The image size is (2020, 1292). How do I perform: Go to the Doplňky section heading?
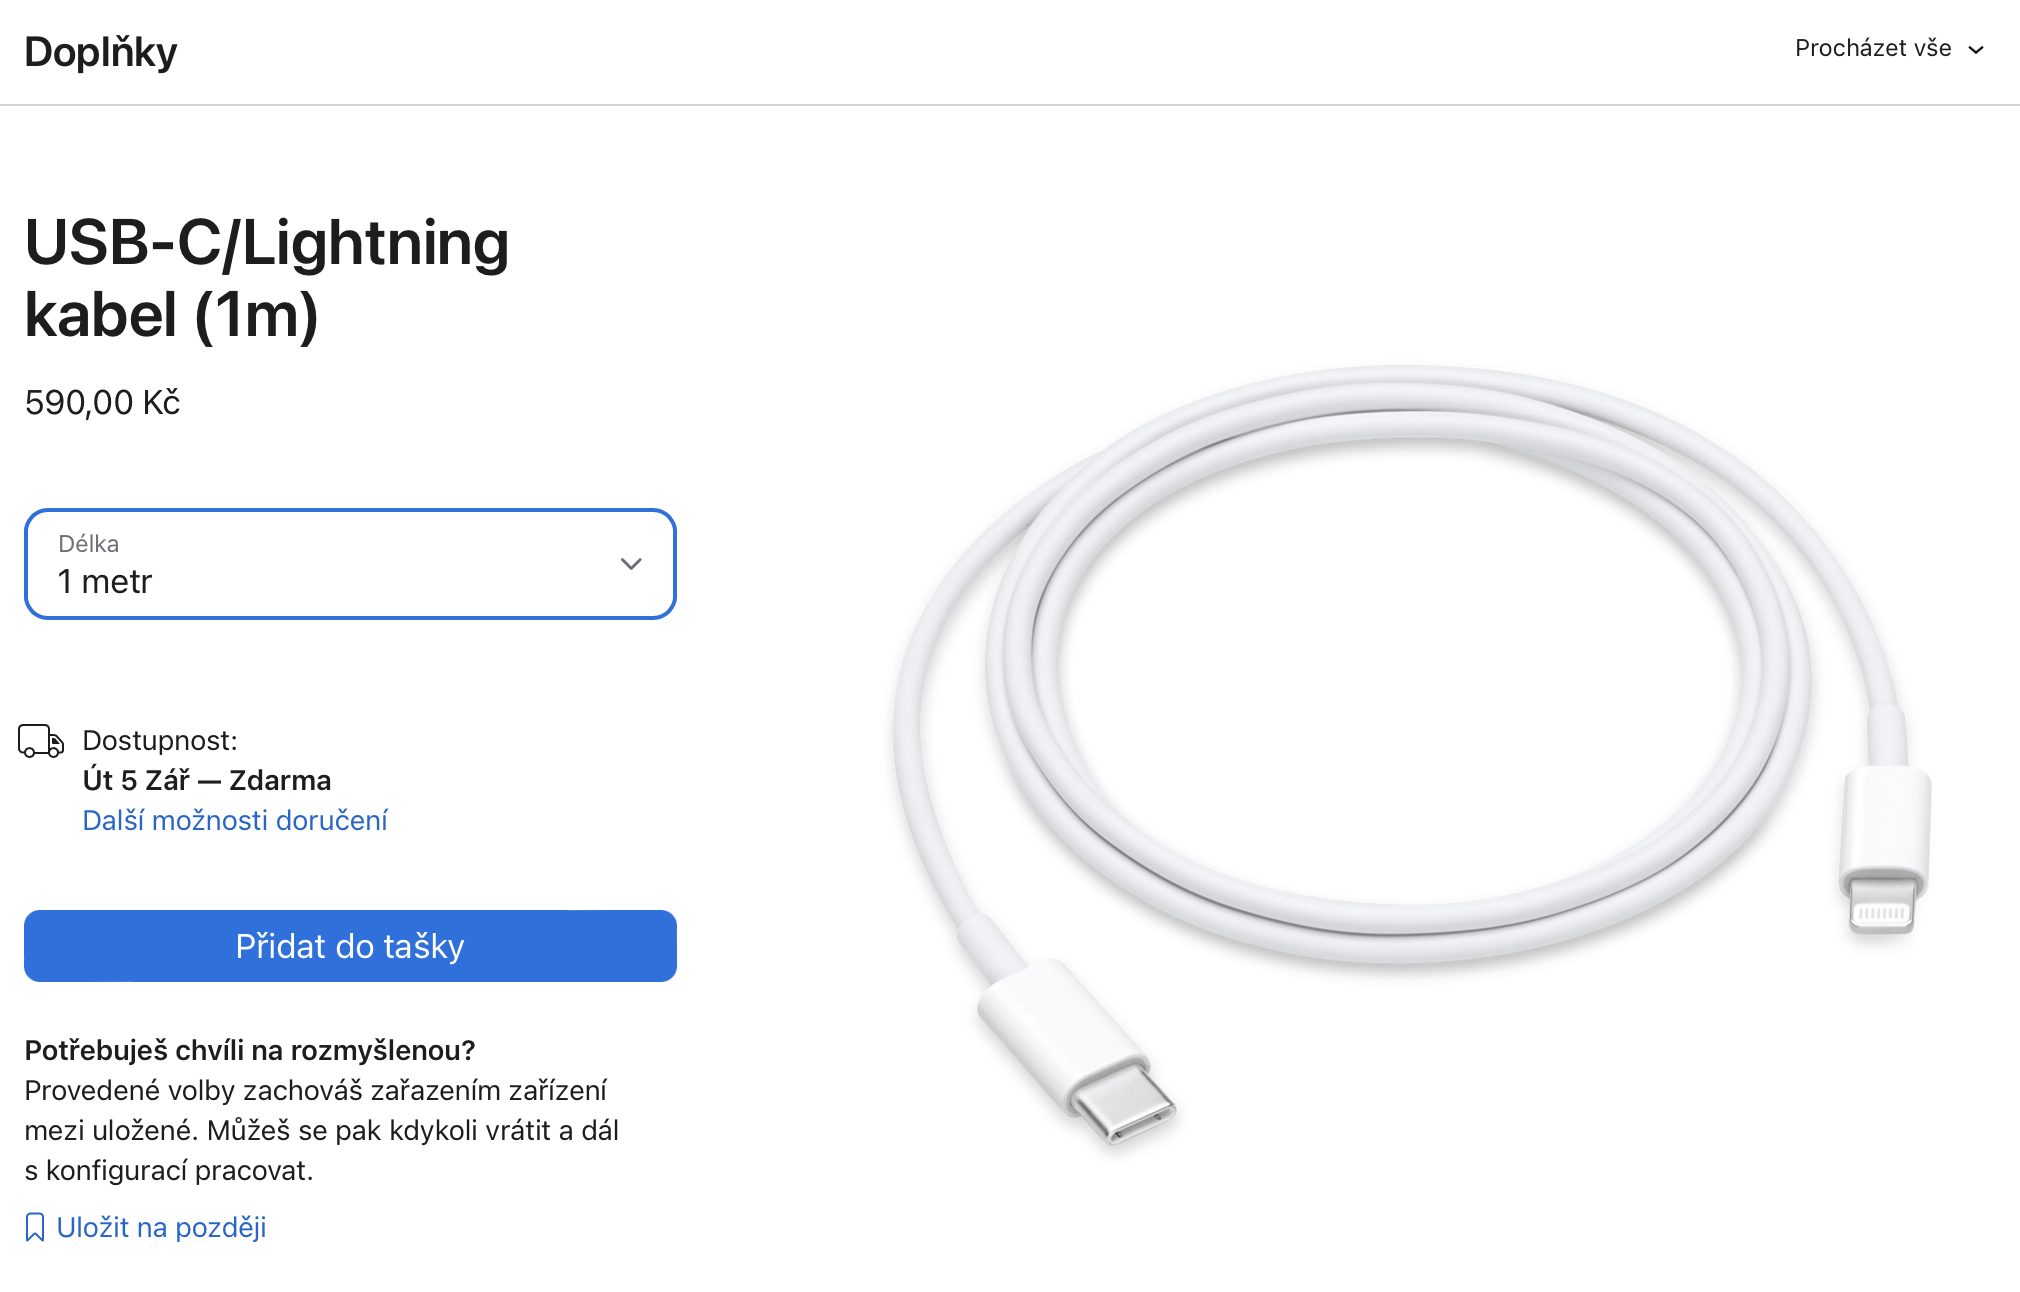101,52
